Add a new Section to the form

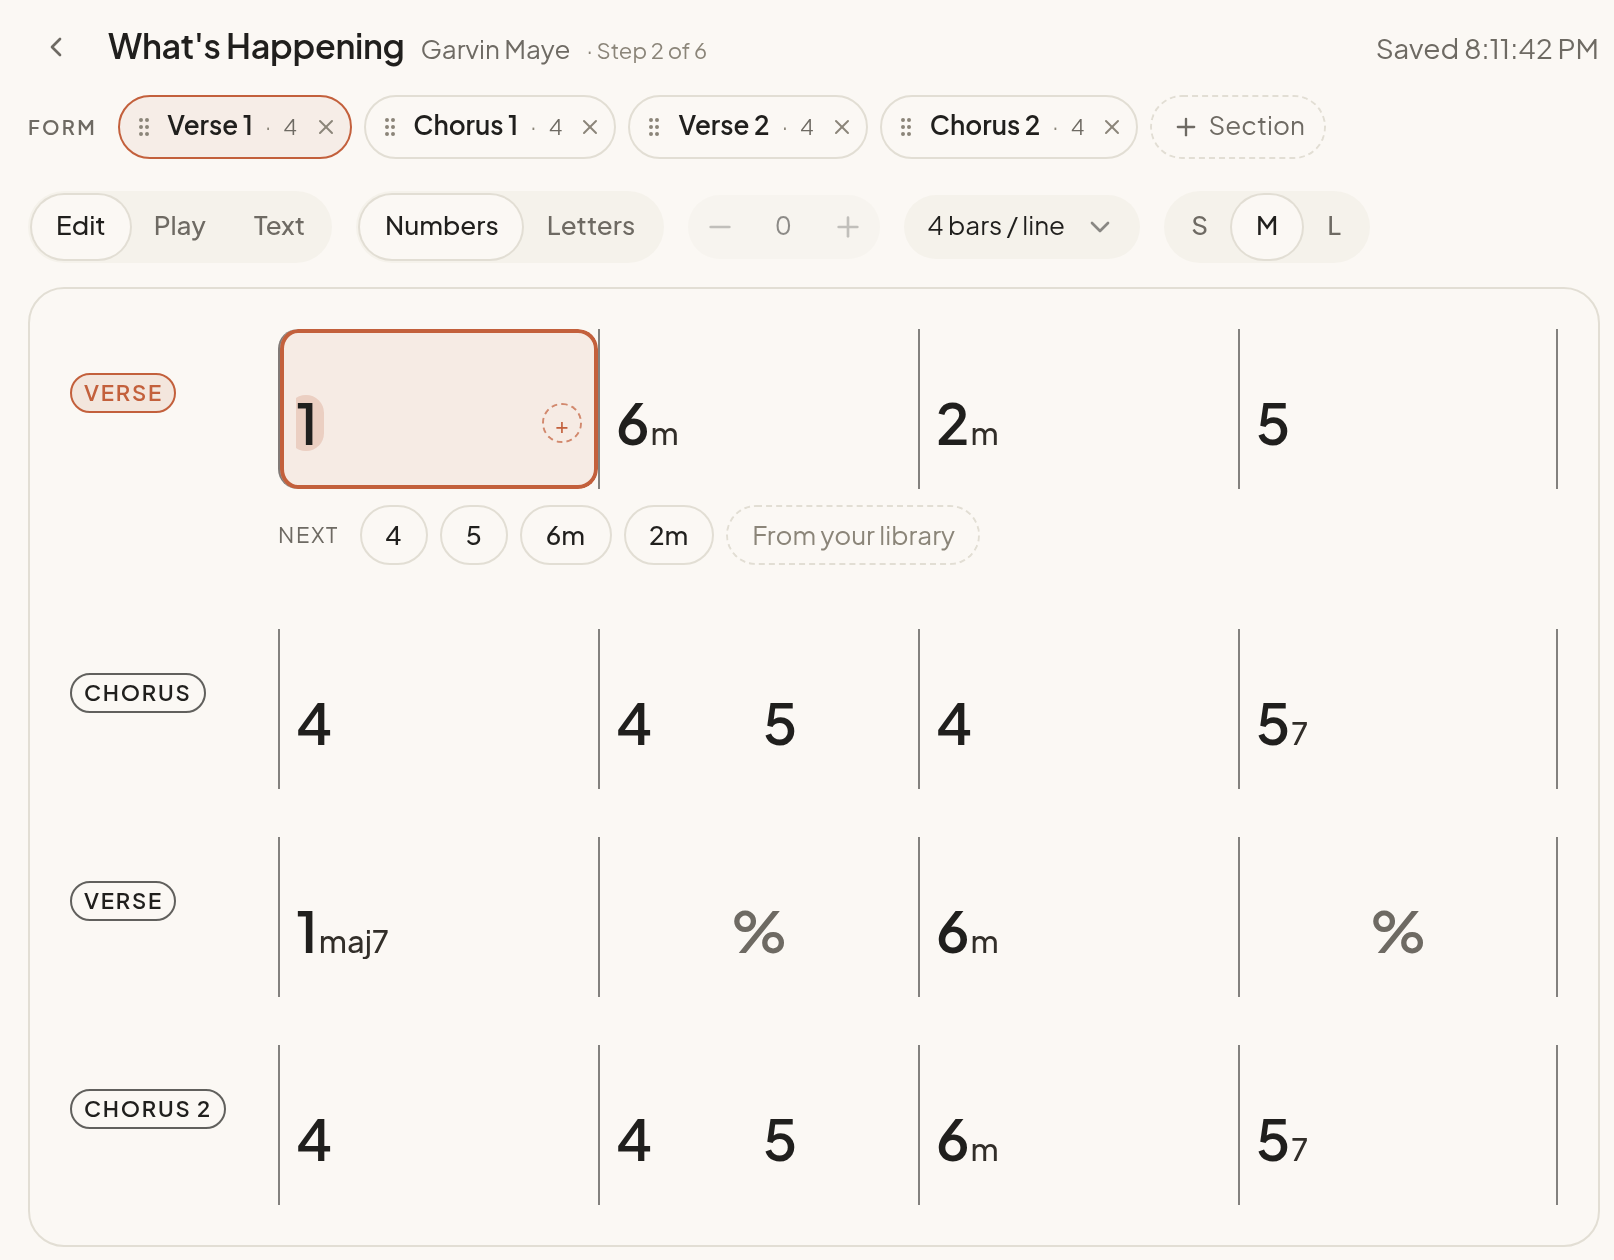coord(1238,127)
